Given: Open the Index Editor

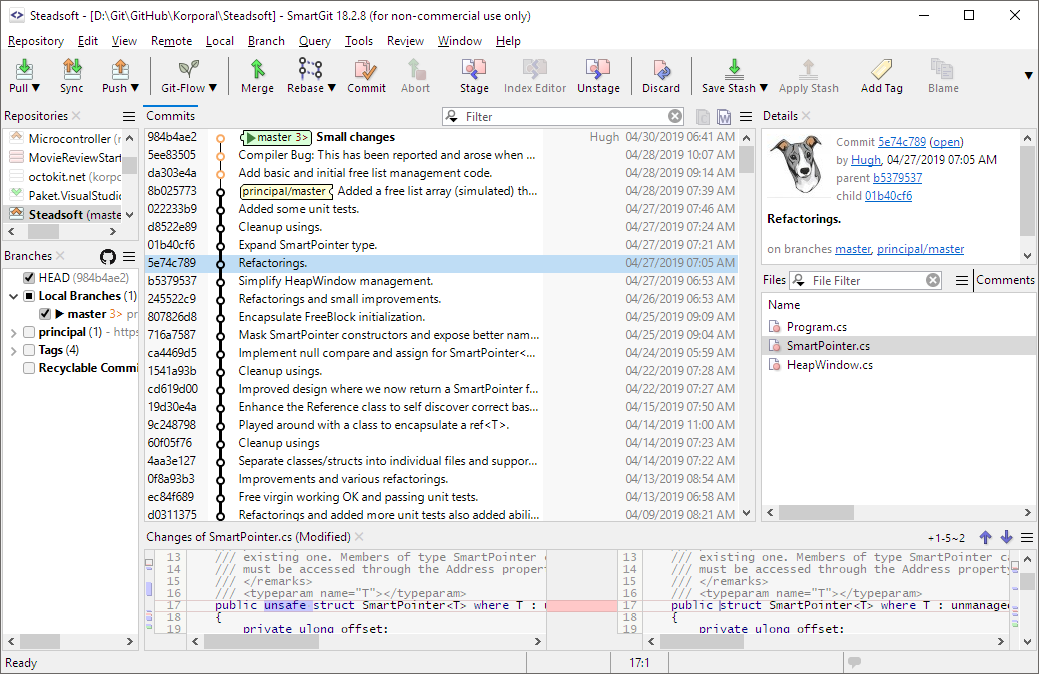Looking at the screenshot, I should (x=536, y=75).
